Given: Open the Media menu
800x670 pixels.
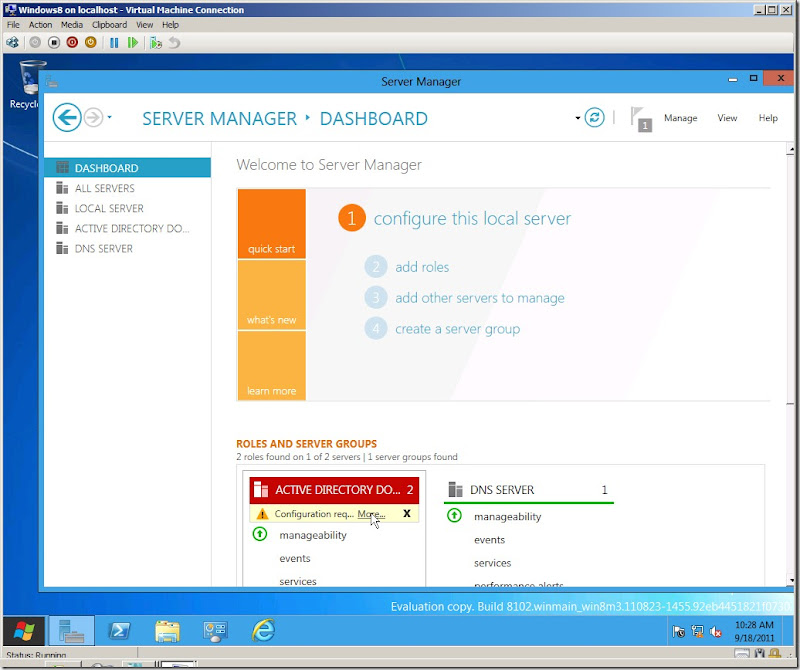Looking at the screenshot, I should (72, 24).
